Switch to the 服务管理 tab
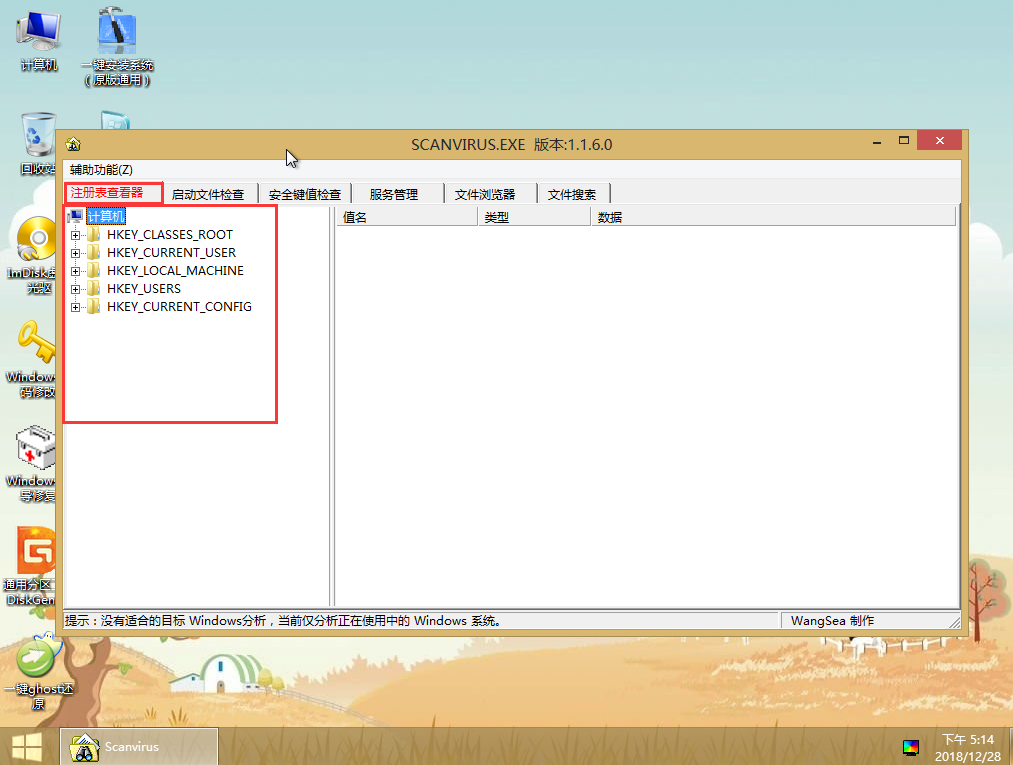Image resolution: width=1013 pixels, height=765 pixels. [x=393, y=194]
